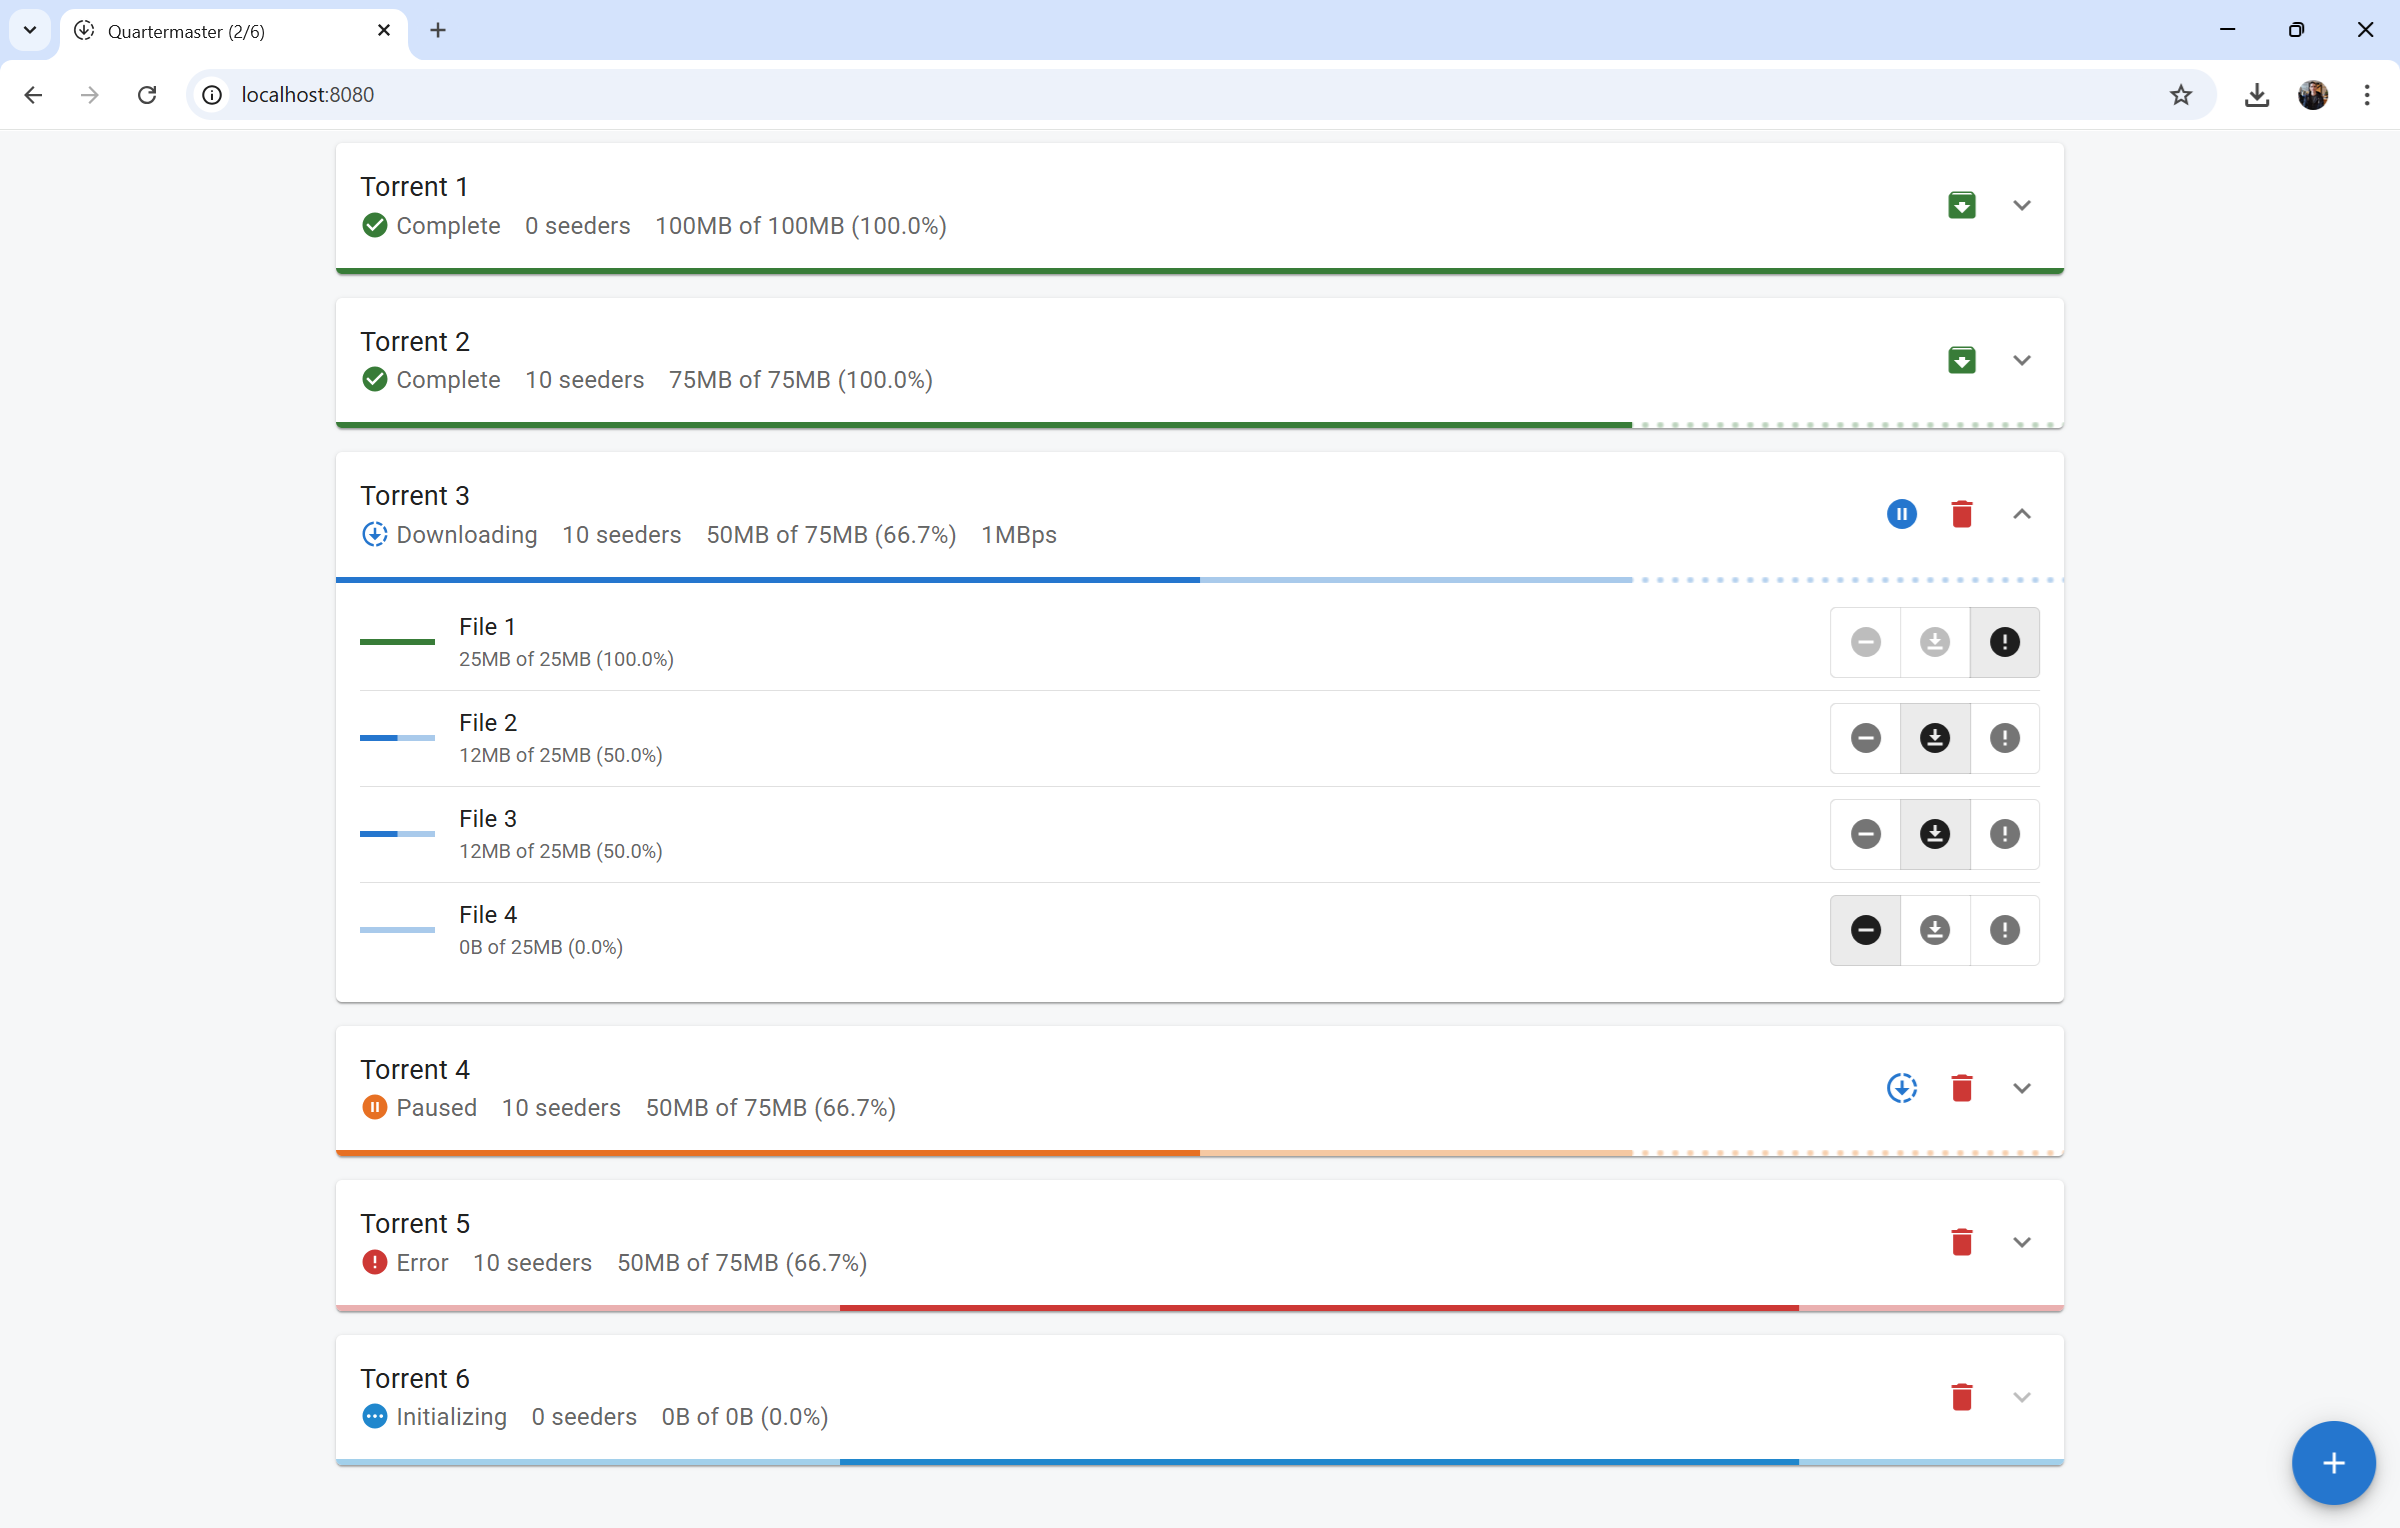
Task: Go forward in browser history
Action: point(90,95)
